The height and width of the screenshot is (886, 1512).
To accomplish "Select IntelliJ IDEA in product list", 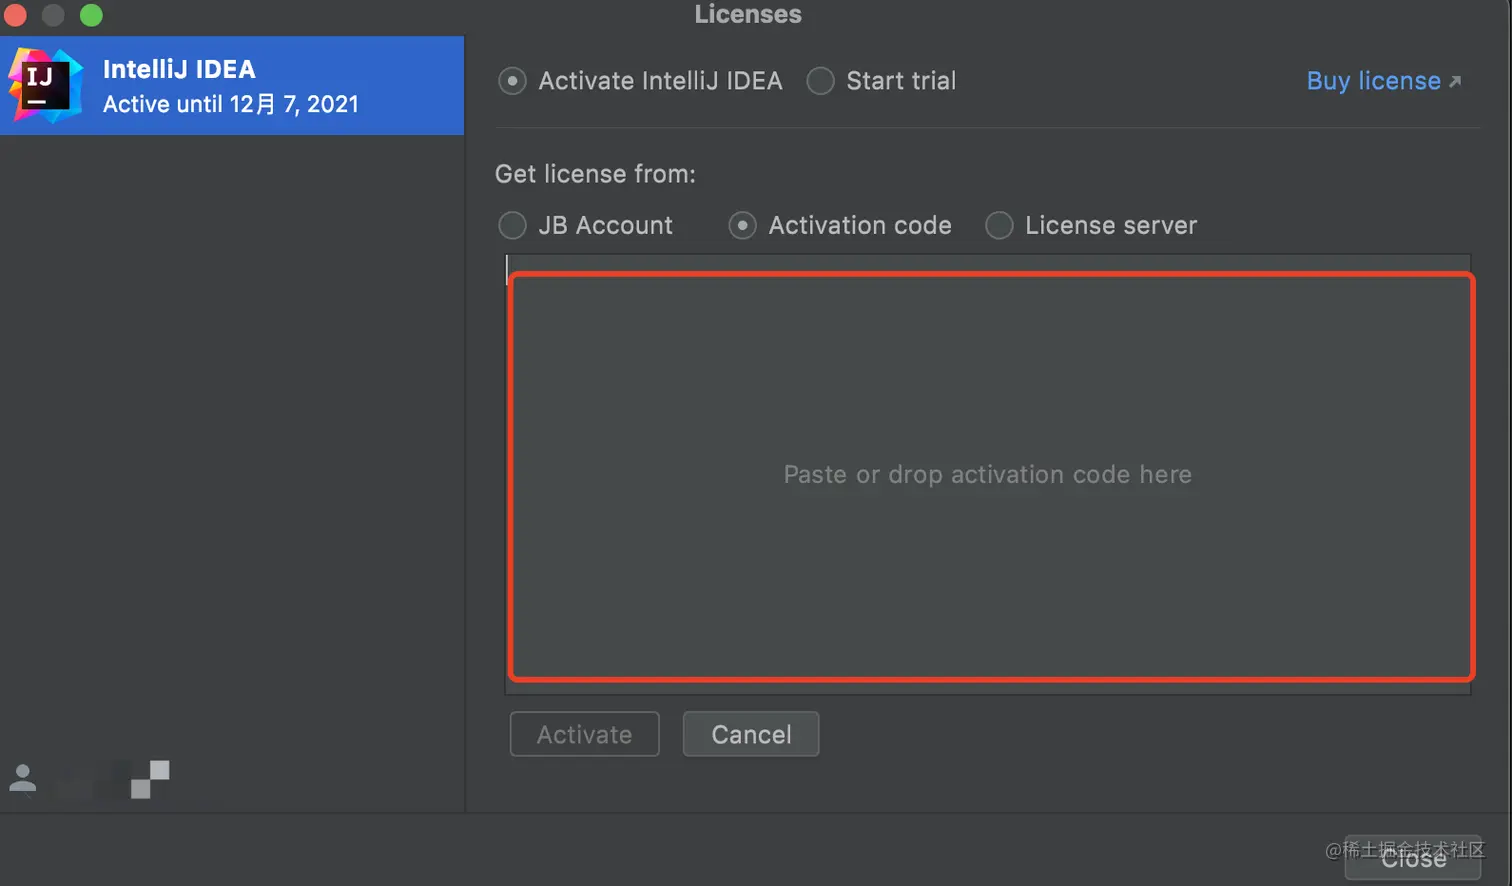I will tap(232, 86).
